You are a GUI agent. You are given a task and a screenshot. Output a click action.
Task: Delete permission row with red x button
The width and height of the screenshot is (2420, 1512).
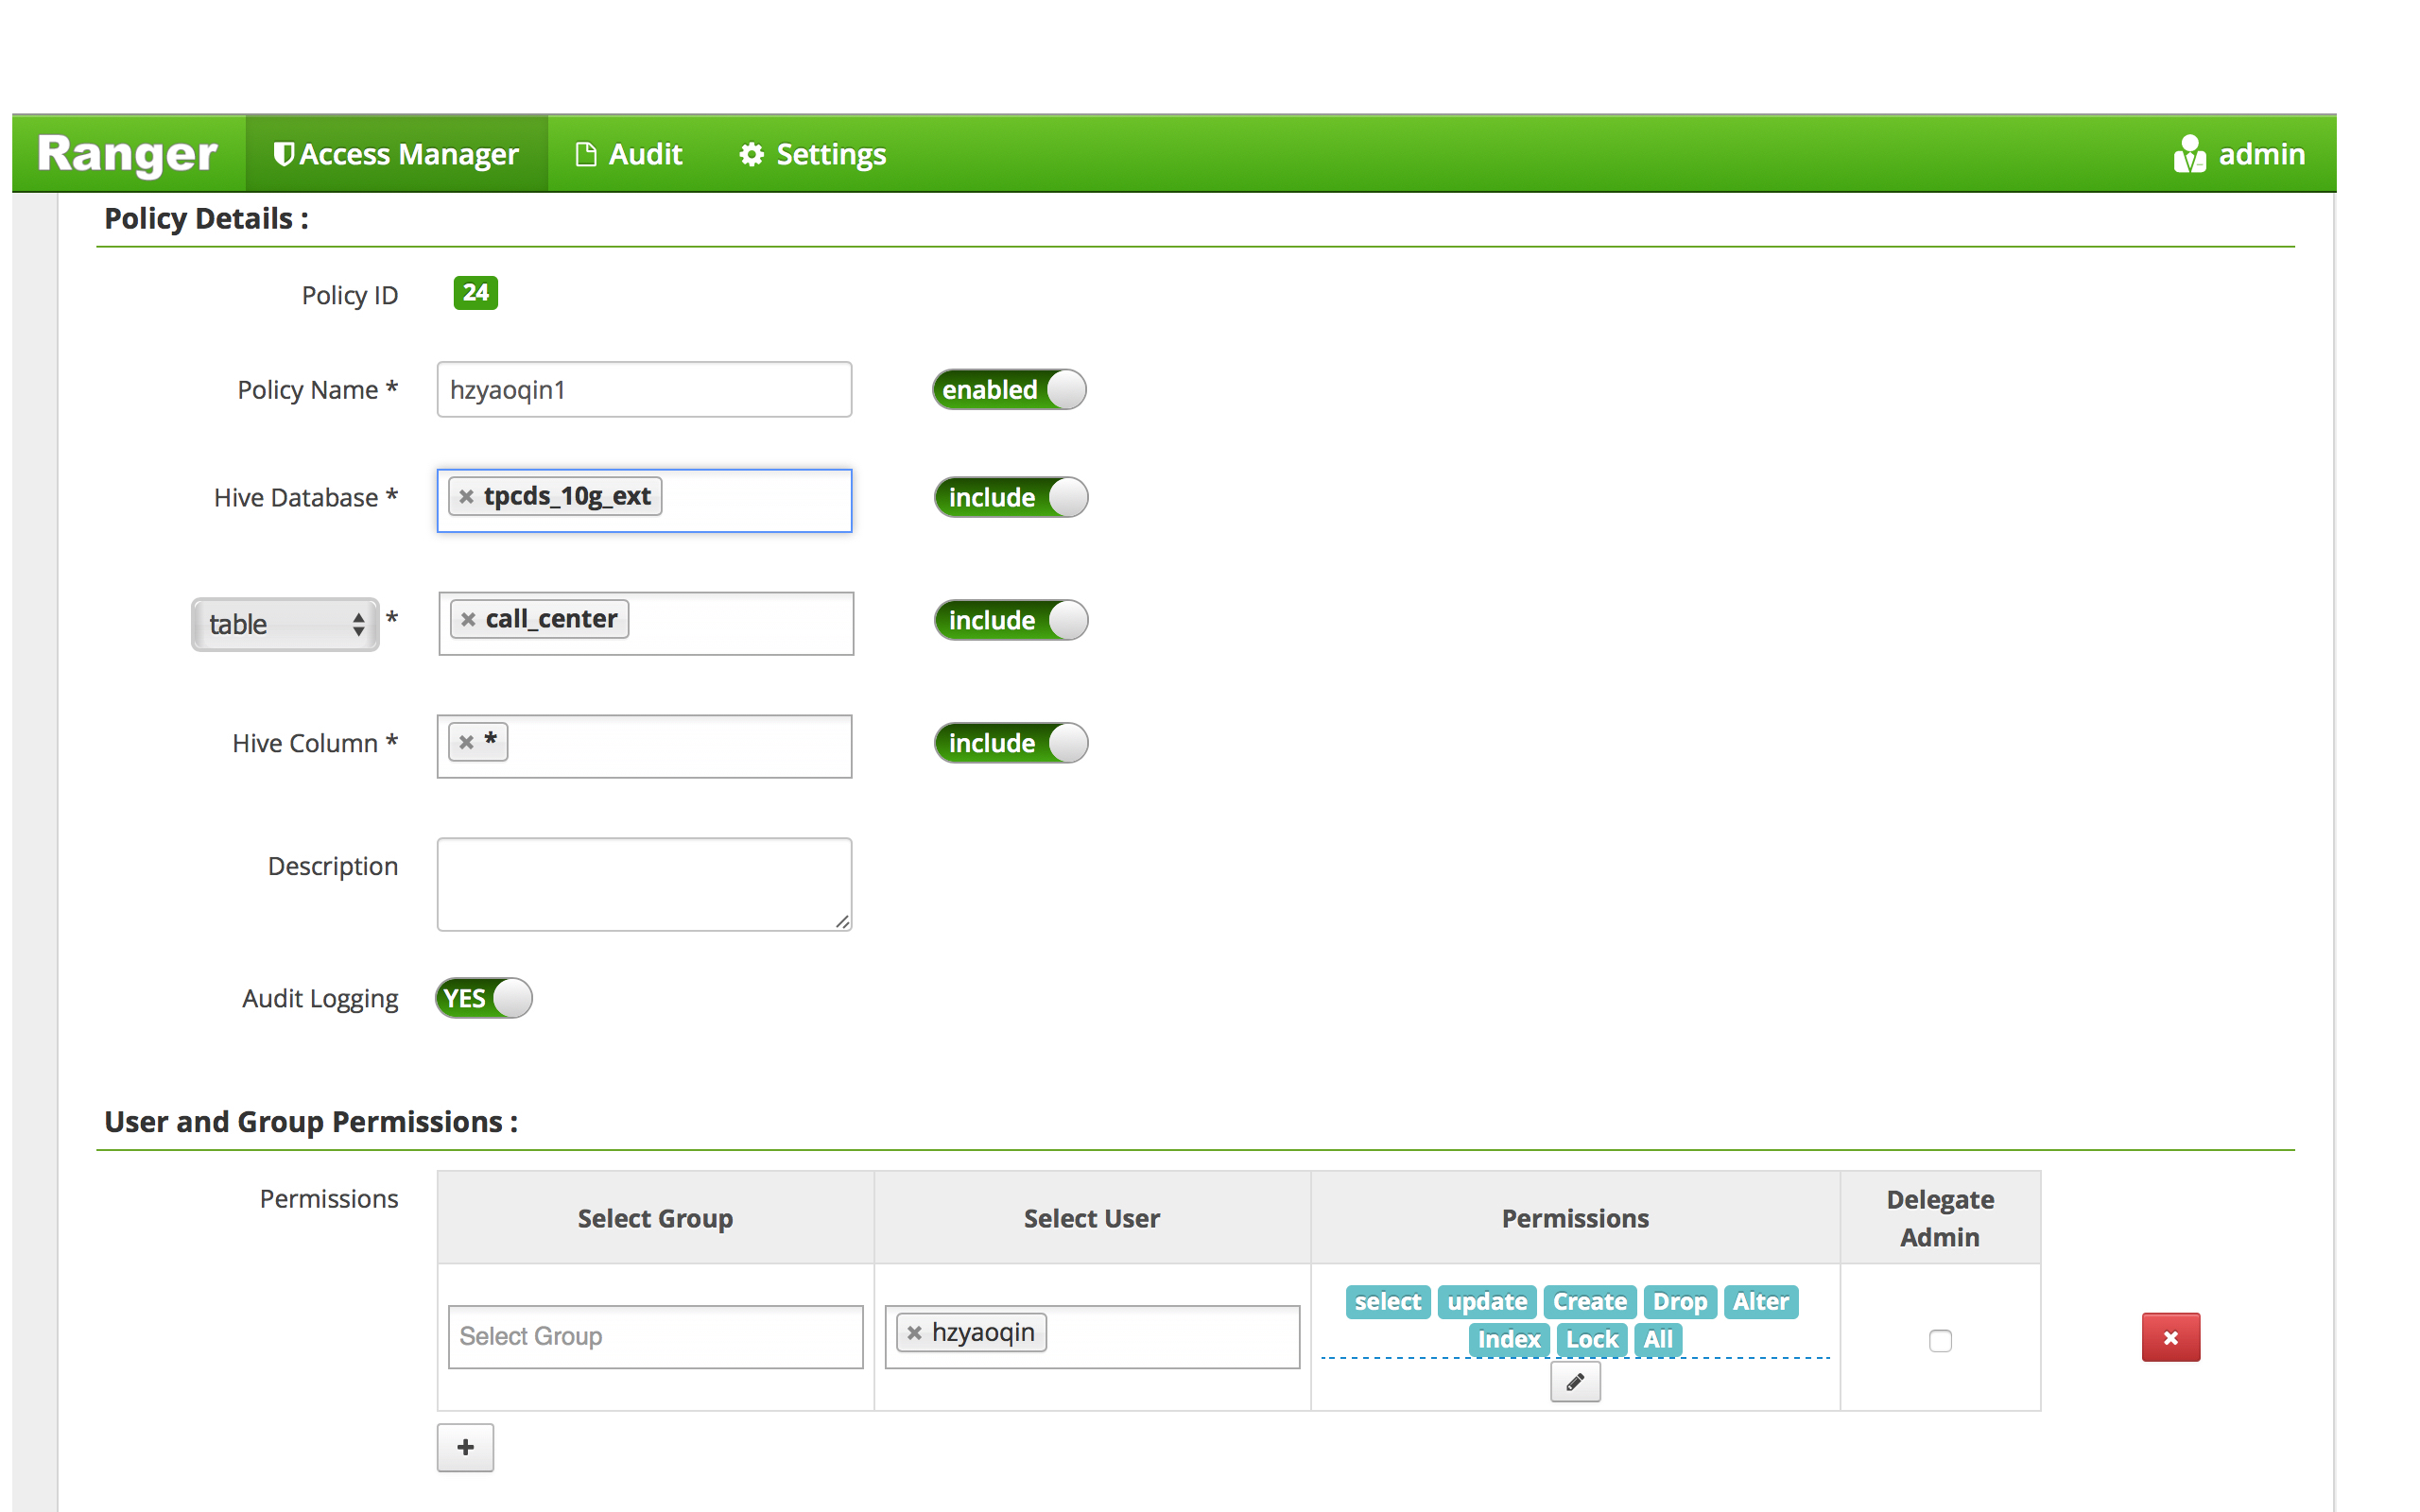(x=2170, y=1337)
